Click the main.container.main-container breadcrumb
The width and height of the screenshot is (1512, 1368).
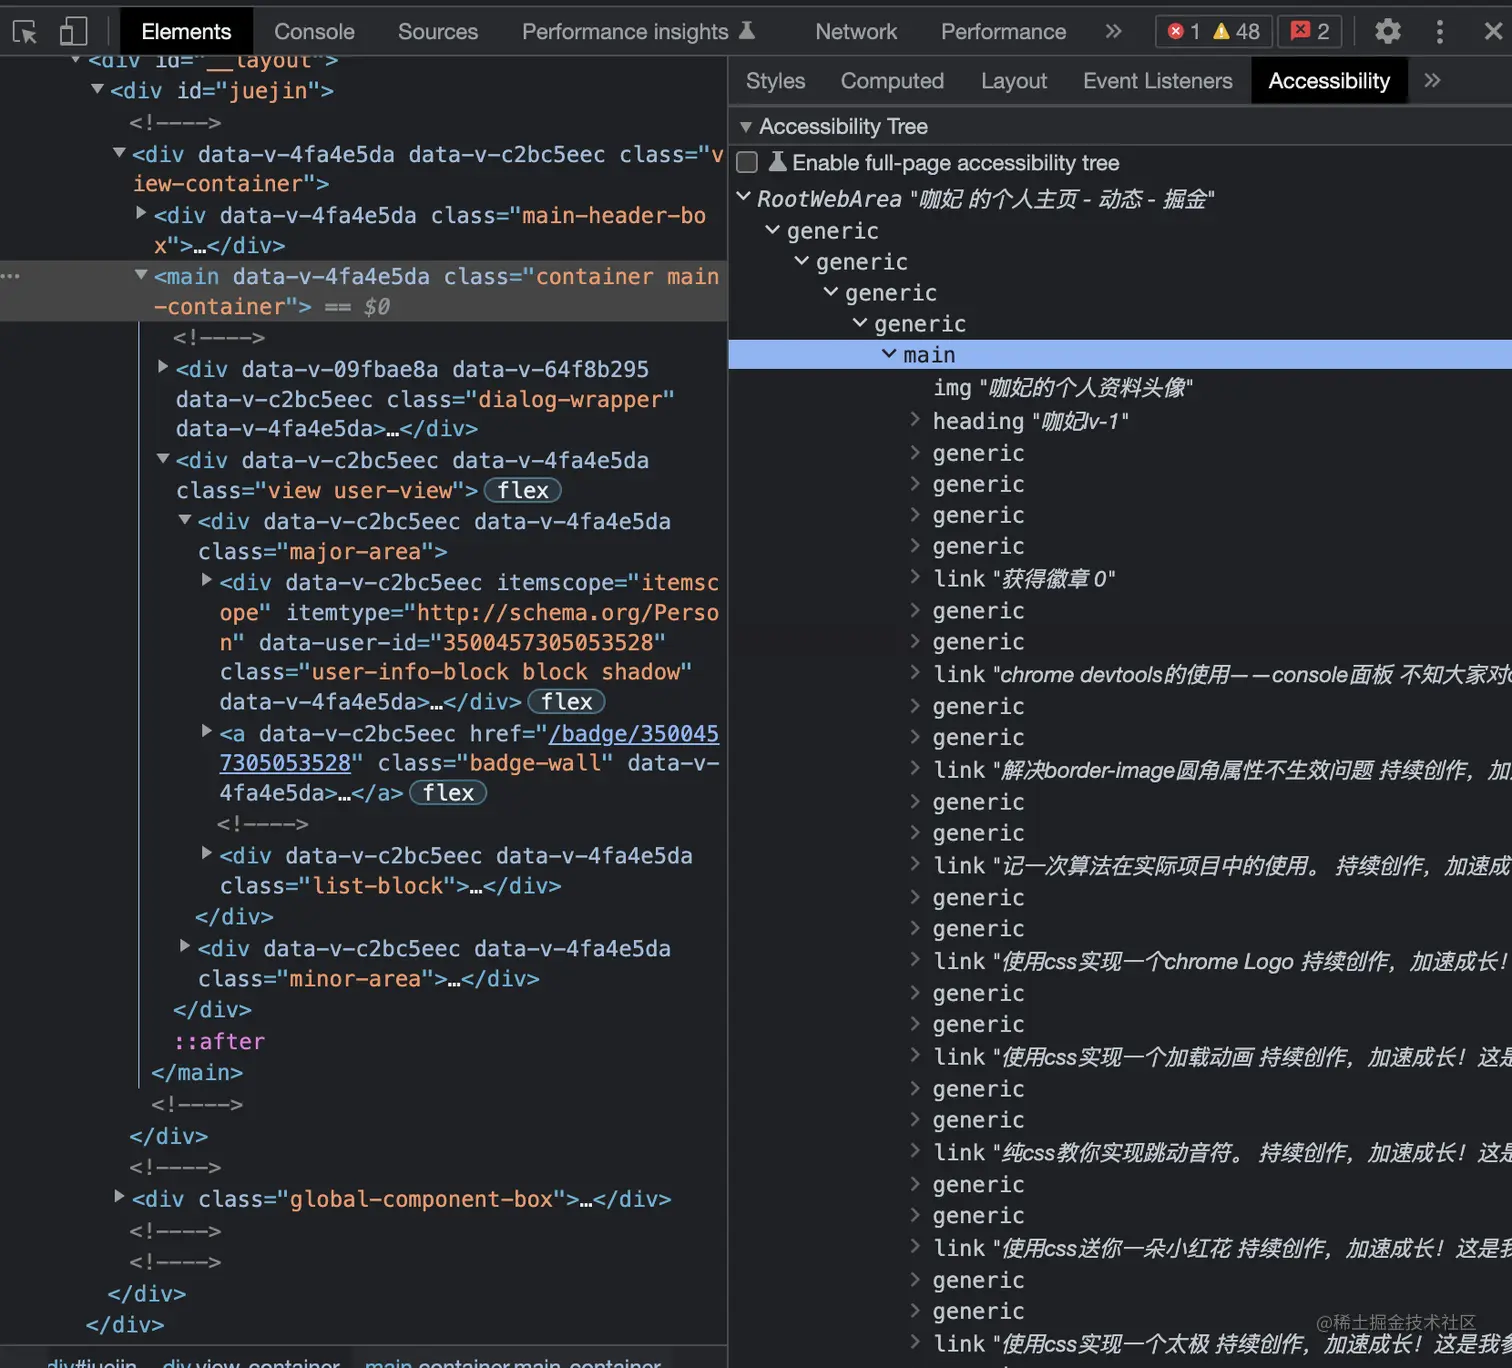pos(513,1362)
